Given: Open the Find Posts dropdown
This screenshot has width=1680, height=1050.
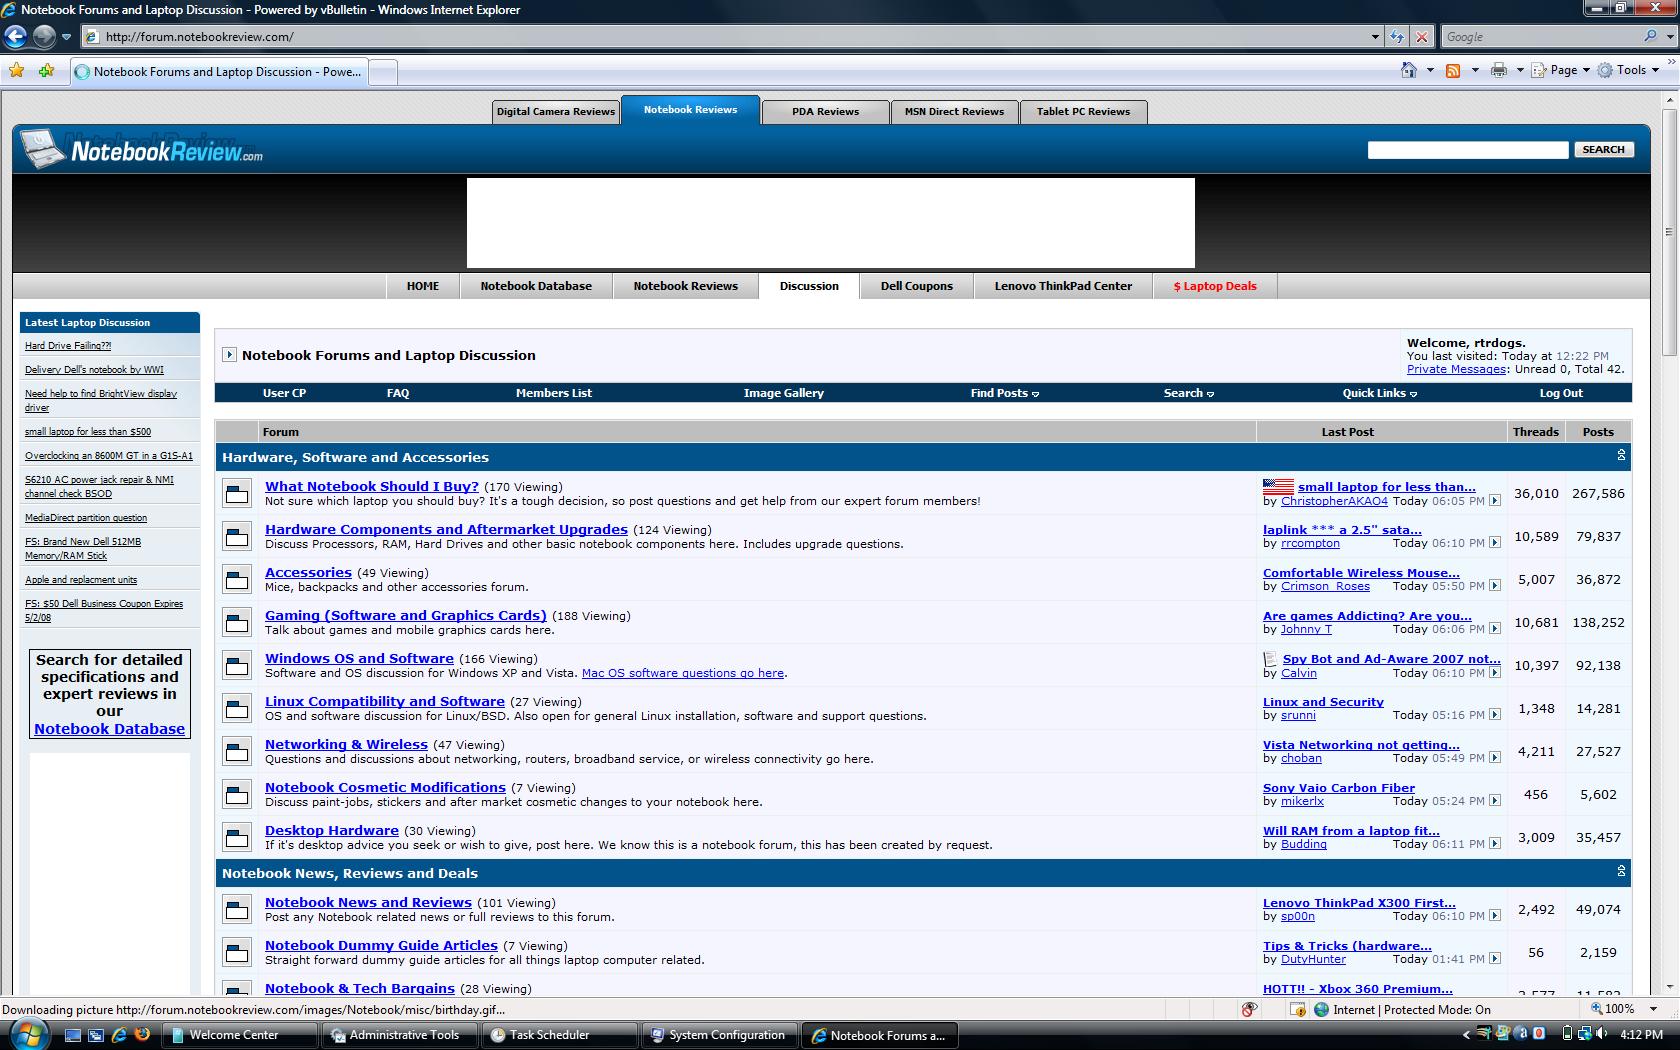Looking at the screenshot, I should point(1004,393).
